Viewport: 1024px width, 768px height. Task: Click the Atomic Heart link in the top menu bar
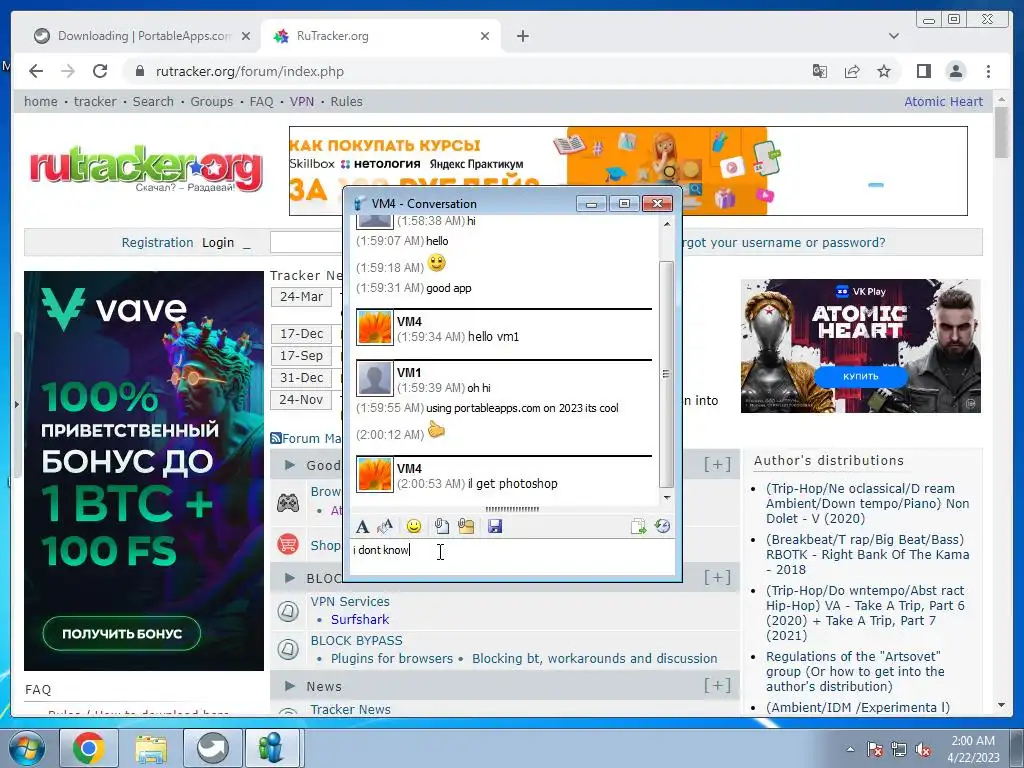click(x=943, y=101)
